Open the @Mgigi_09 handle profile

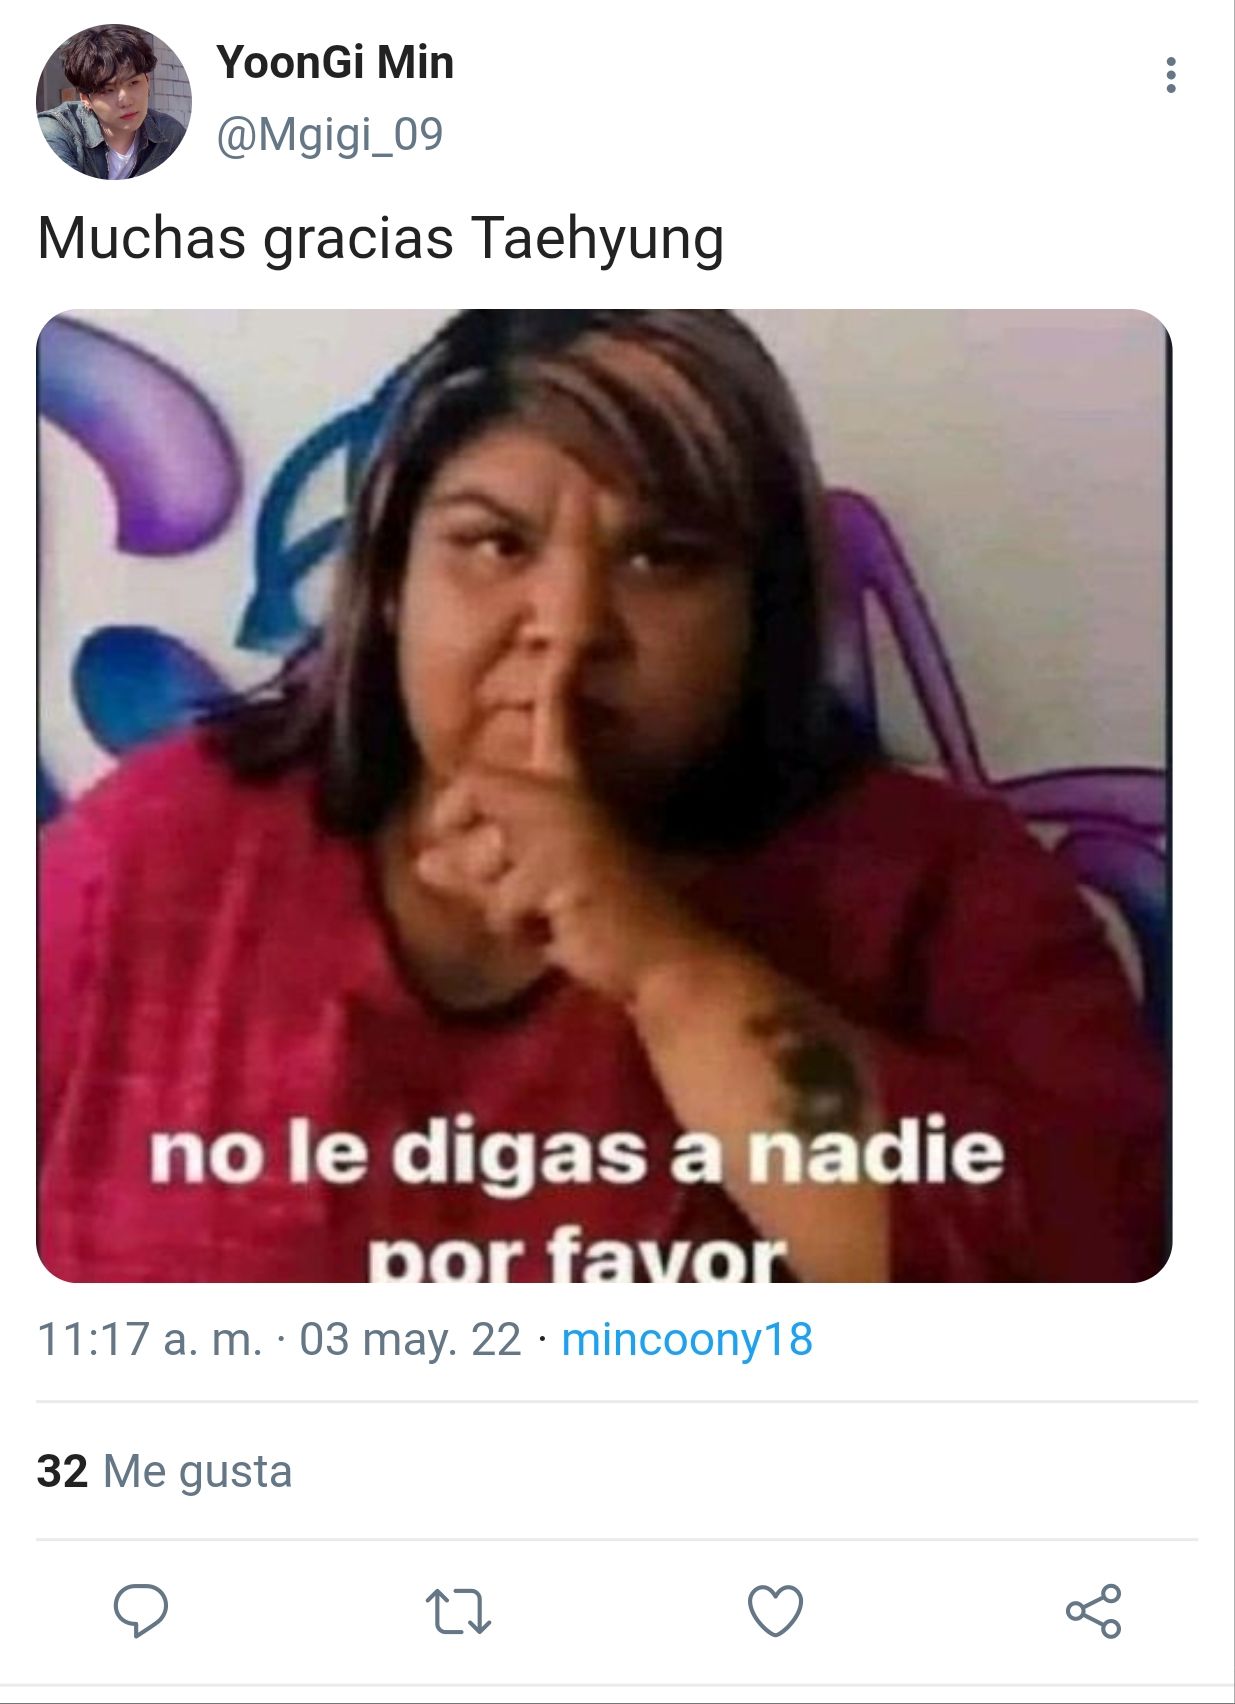330,135
